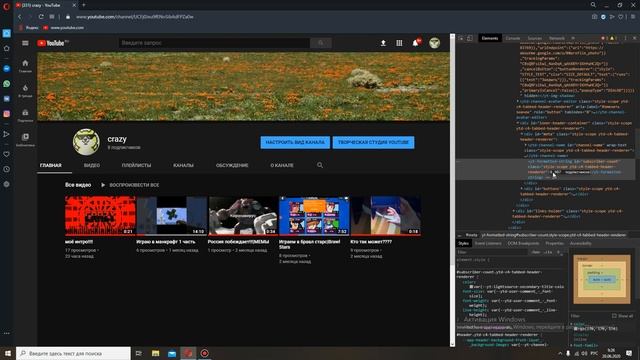The width and height of the screenshot is (640, 360).
Task: Toggle DevTools inspect element picker
Action: [x=461, y=38]
